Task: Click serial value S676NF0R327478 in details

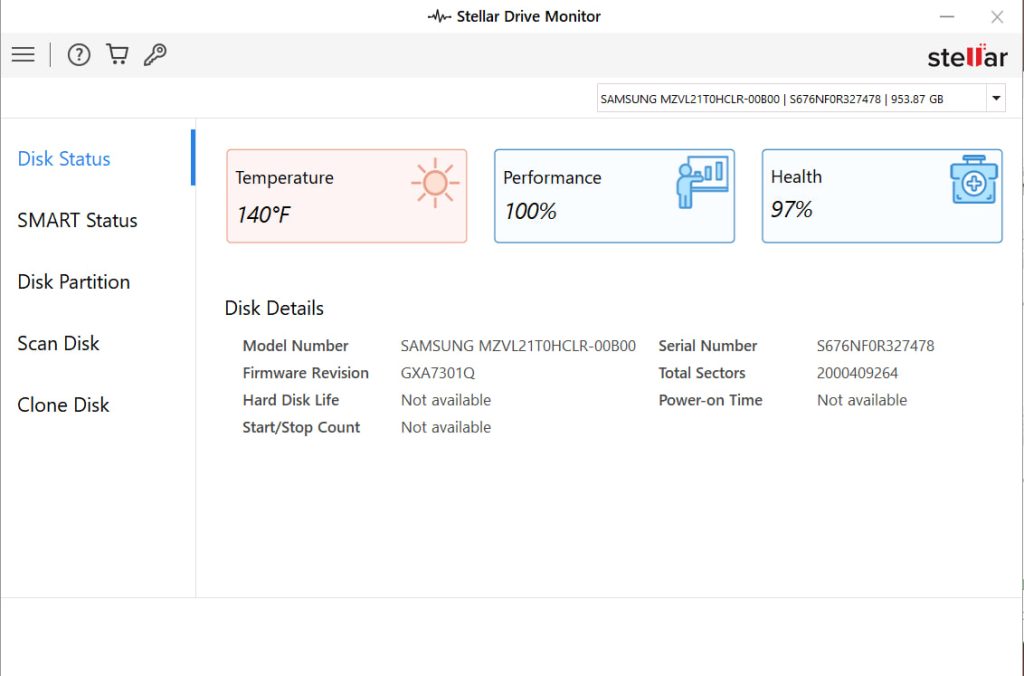Action: pos(875,346)
